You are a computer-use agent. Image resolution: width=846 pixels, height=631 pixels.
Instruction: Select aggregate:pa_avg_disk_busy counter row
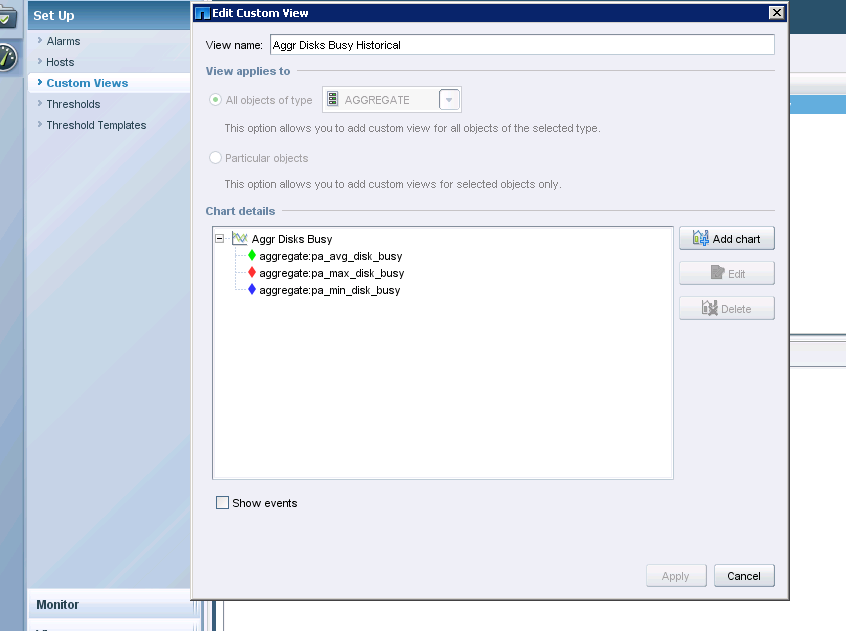click(x=331, y=256)
